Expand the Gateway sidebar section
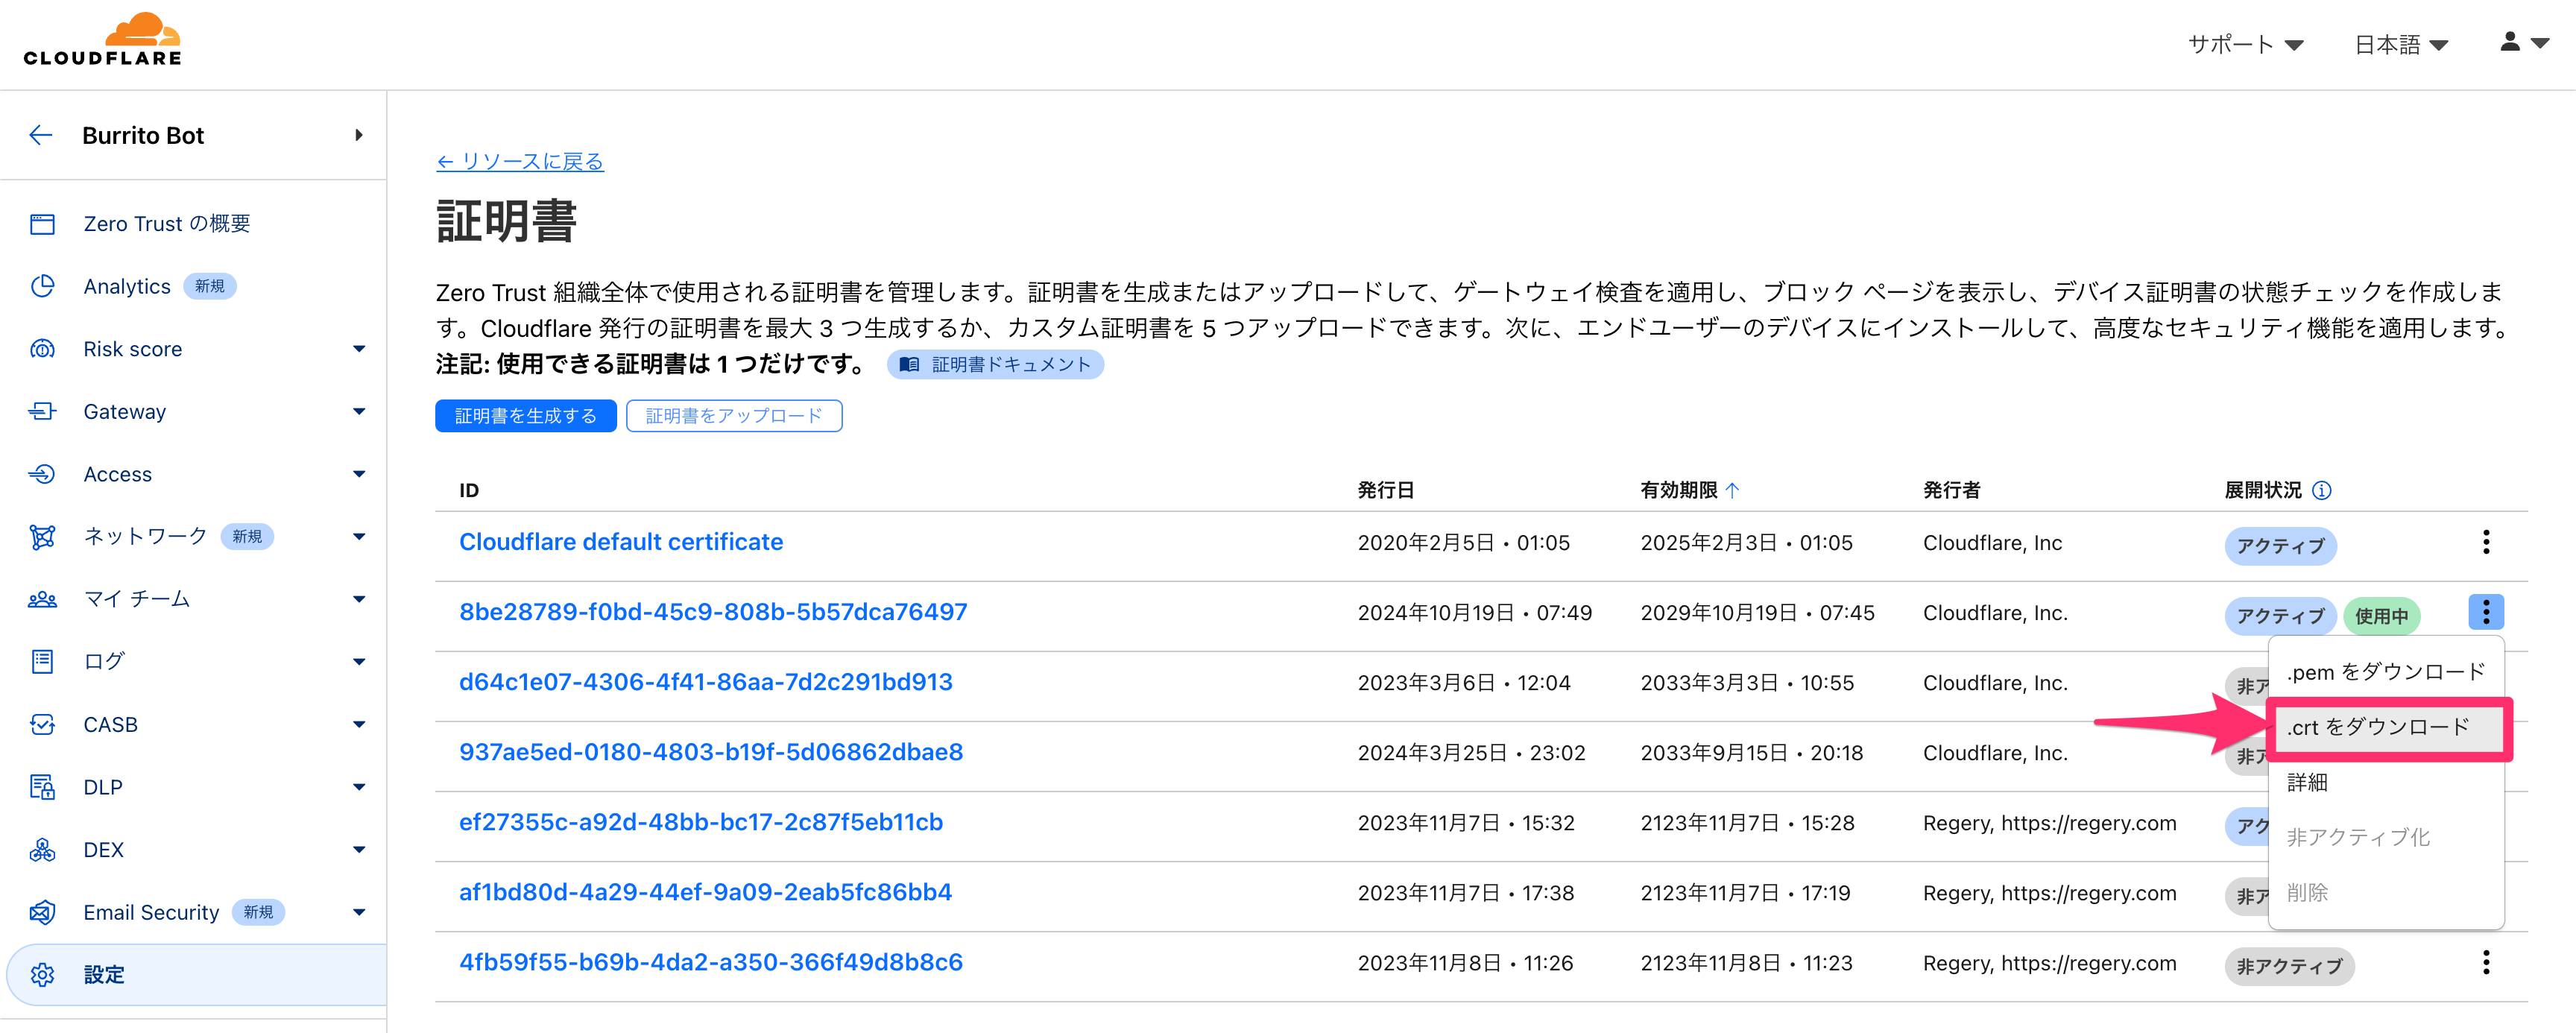 click(359, 412)
